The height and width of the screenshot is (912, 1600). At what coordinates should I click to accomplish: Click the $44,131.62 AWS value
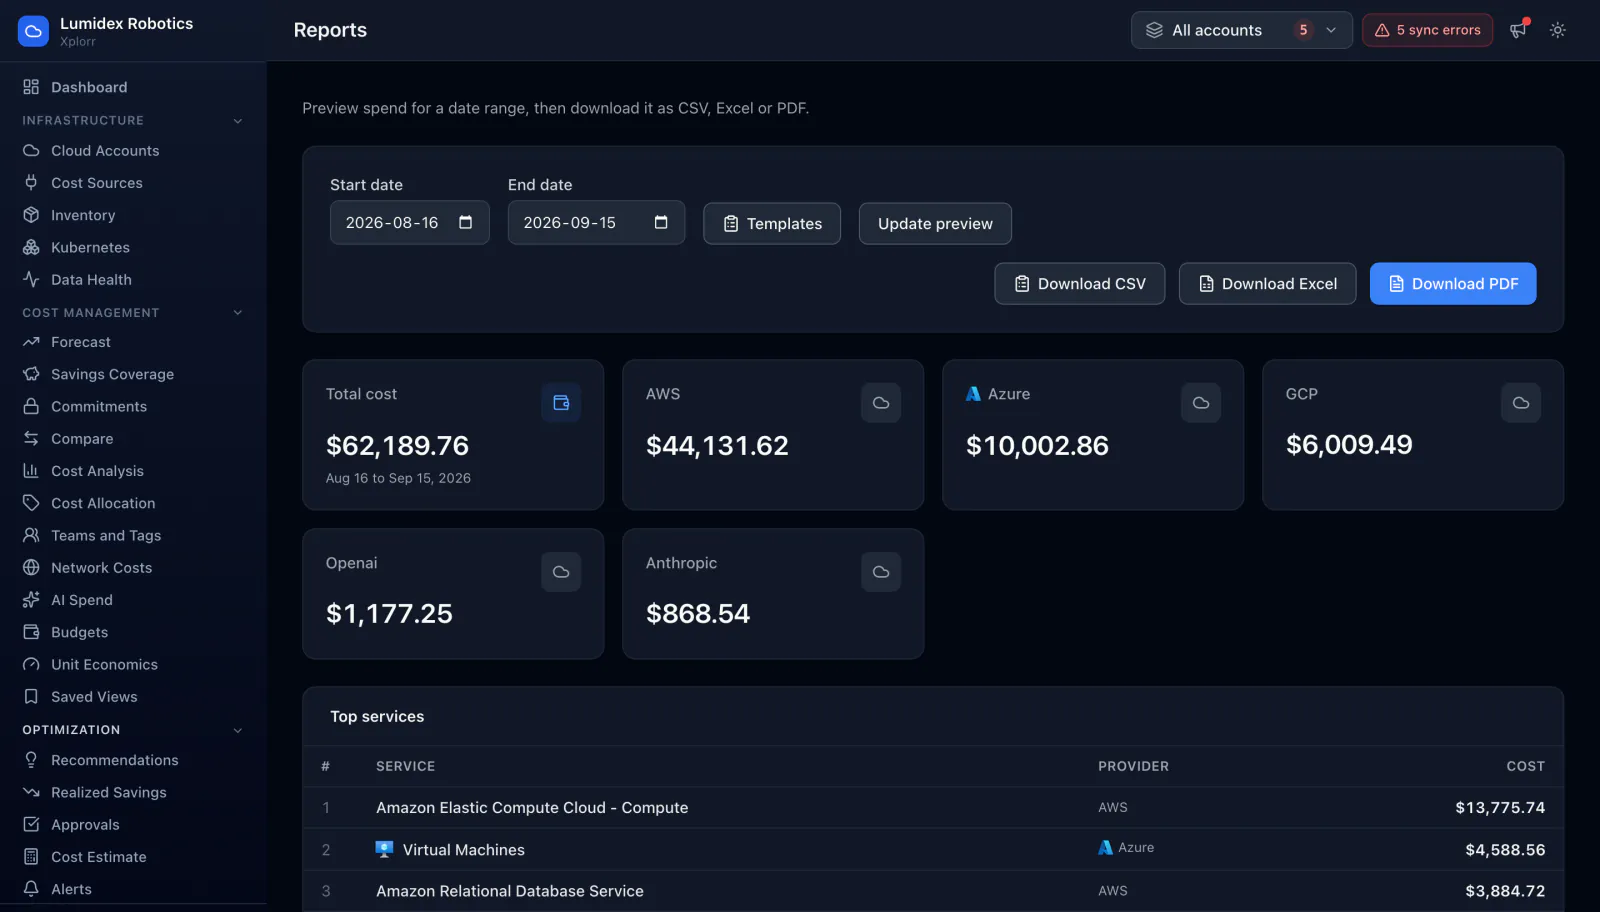click(x=717, y=446)
